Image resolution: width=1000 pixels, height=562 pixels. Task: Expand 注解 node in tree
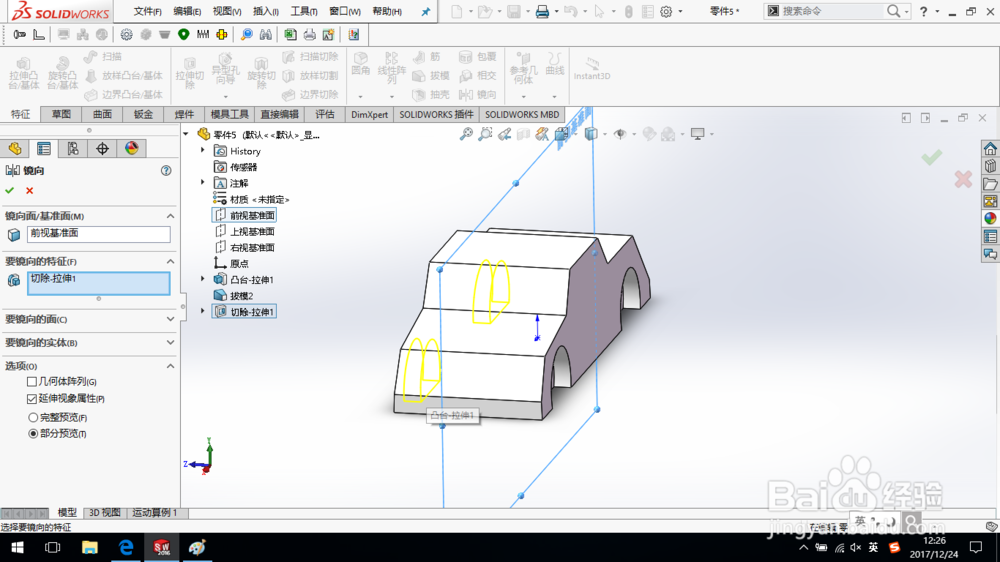203,182
